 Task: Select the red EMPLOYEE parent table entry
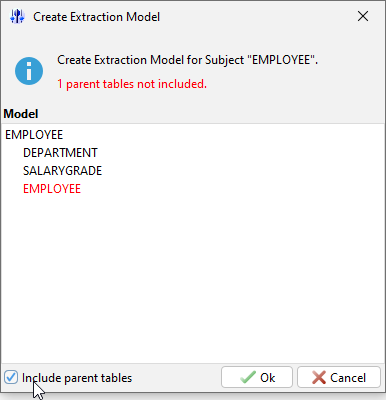click(52, 189)
